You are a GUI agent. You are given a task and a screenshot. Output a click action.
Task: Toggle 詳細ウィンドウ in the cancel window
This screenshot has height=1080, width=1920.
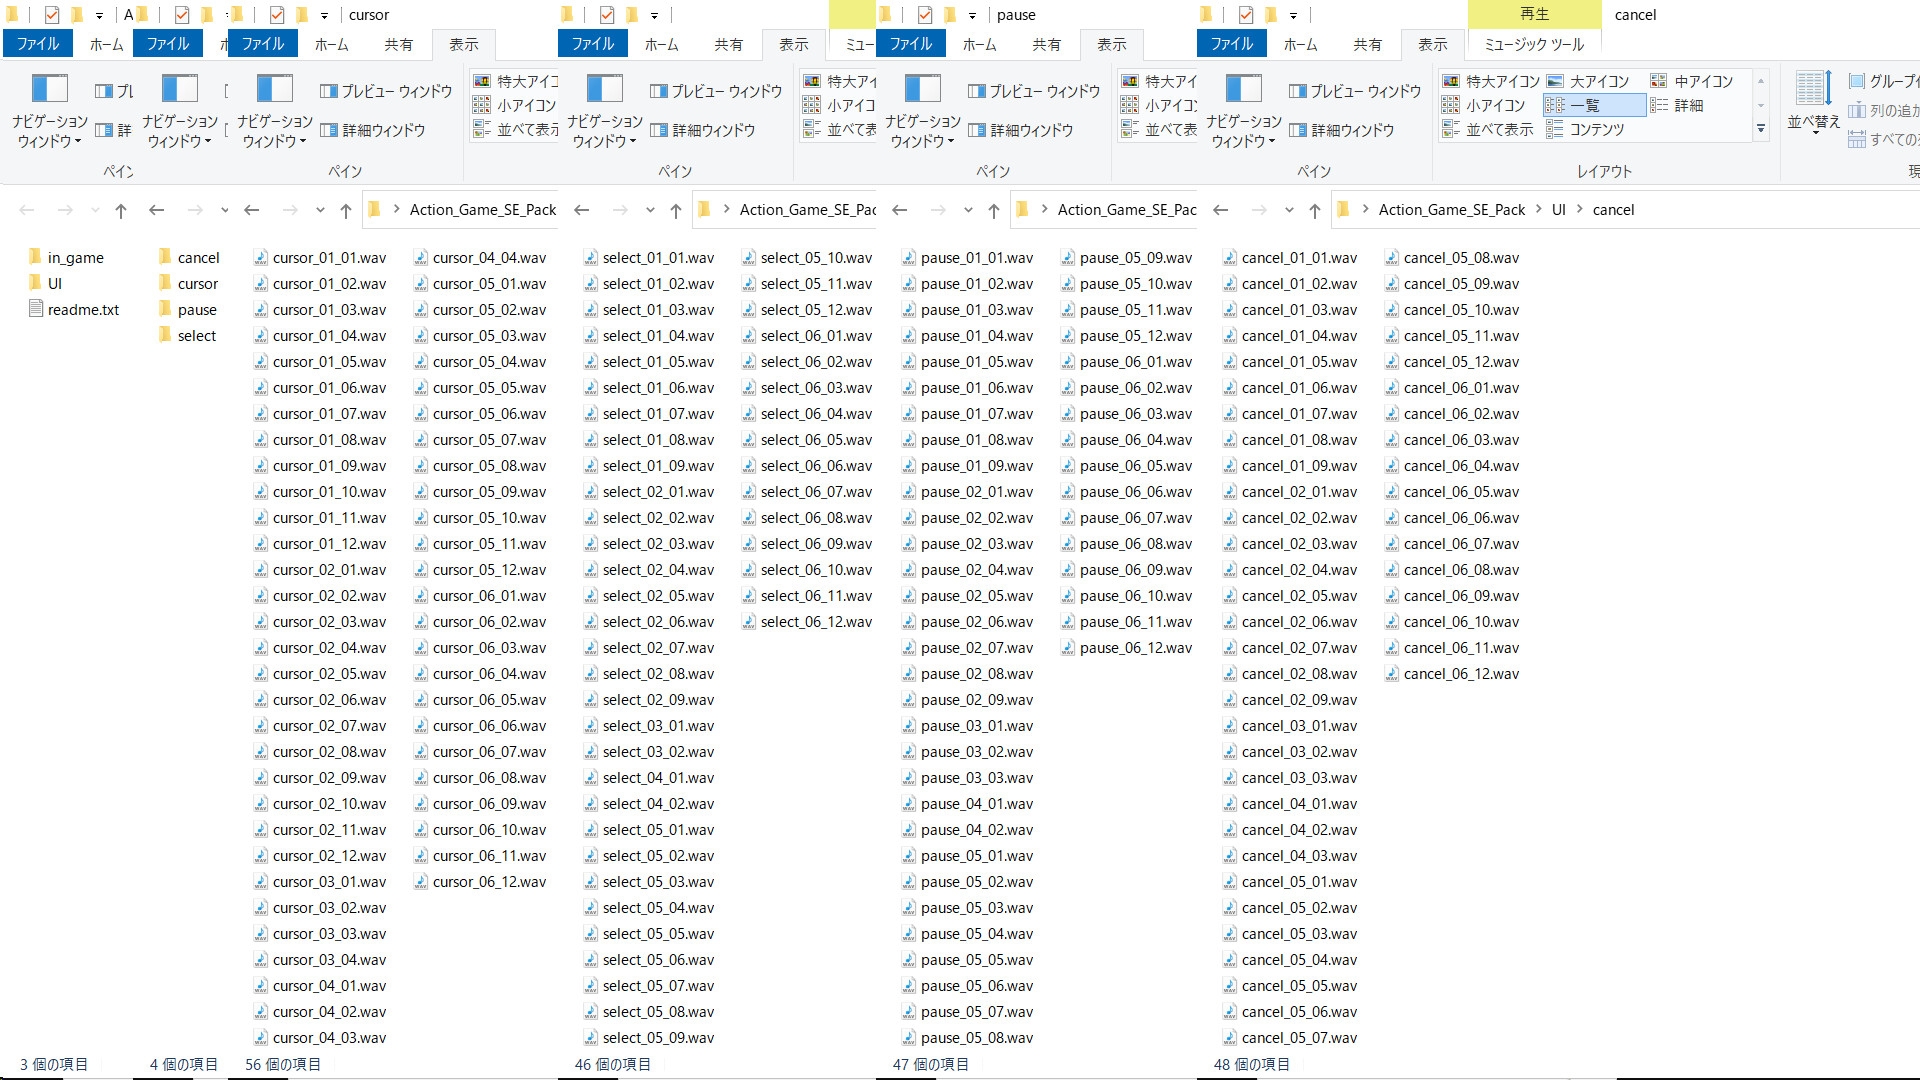[x=1342, y=130]
